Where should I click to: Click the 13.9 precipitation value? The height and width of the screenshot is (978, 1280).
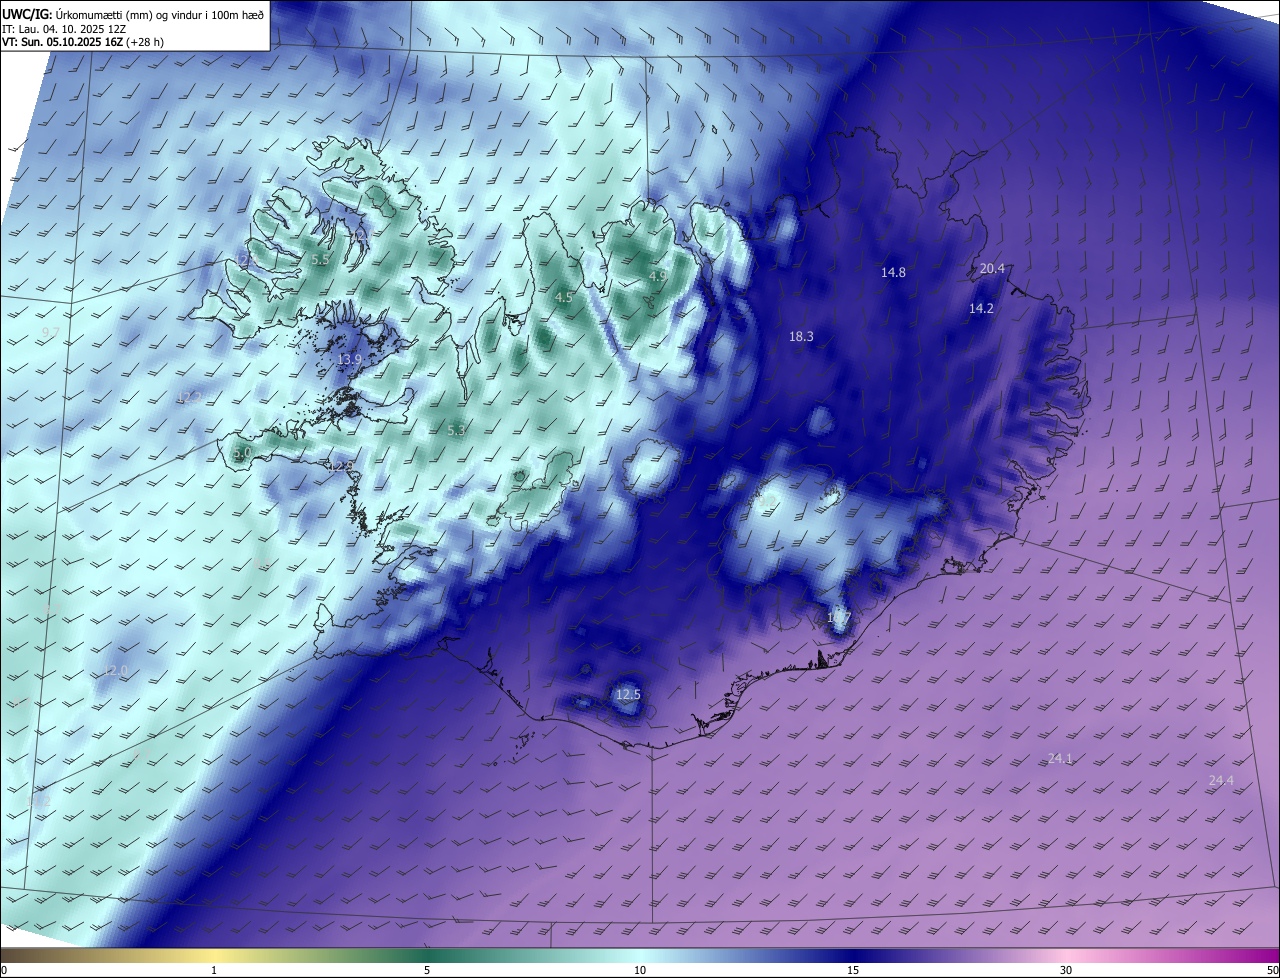click(x=349, y=360)
